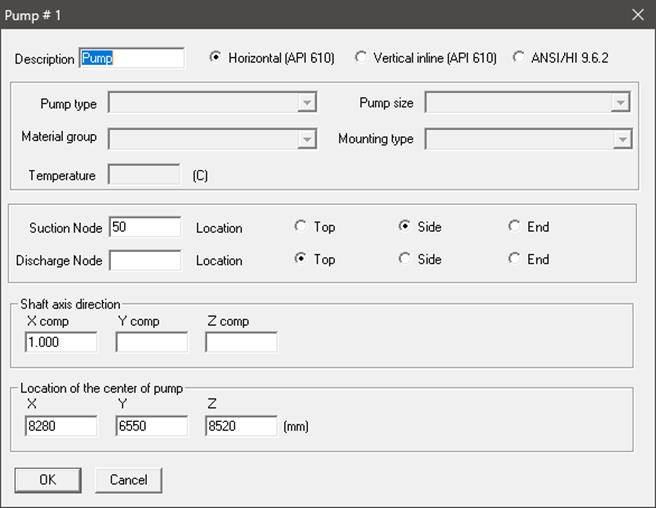Click the Discharge Node input box
The height and width of the screenshot is (508, 656).
tap(145, 260)
